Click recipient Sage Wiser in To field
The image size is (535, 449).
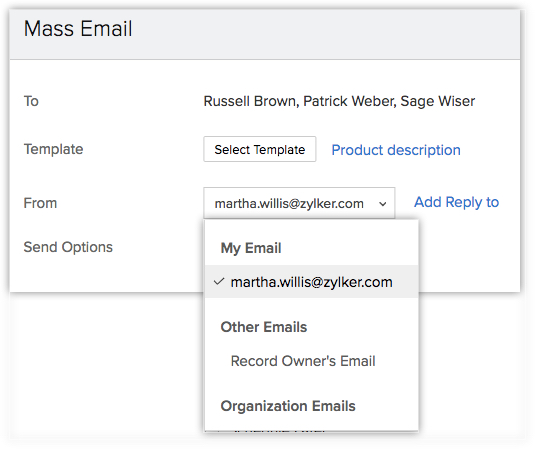438,101
